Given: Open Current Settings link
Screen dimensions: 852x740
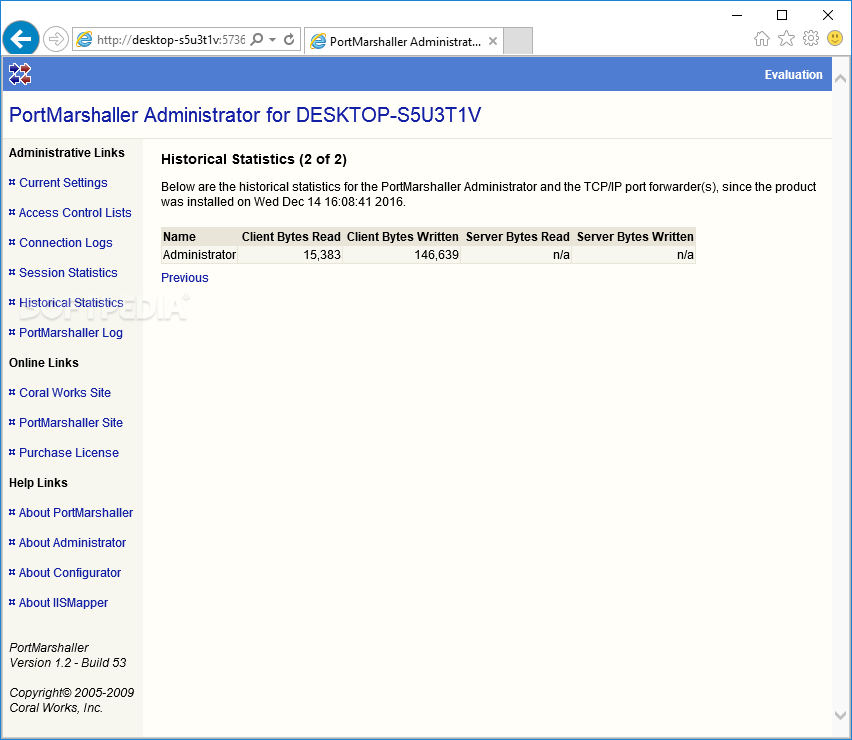Looking at the screenshot, I should click(x=63, y=183).
